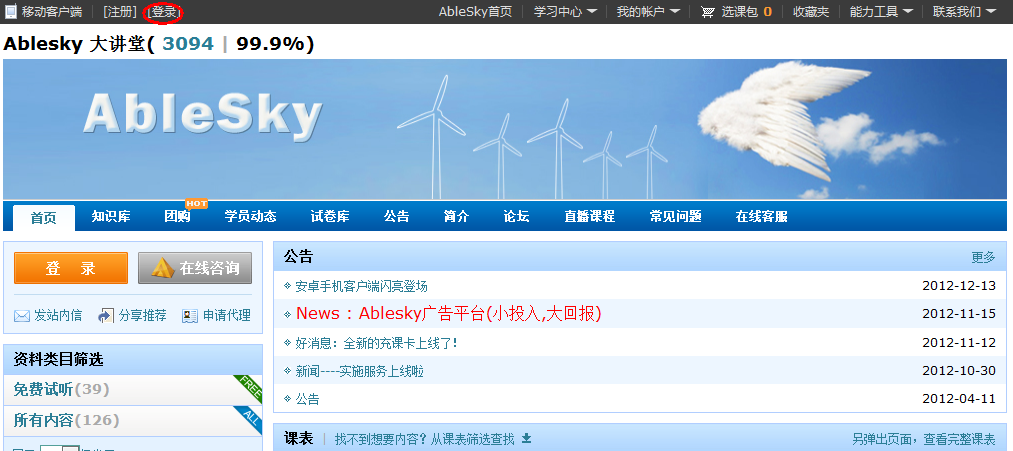Open announcement 新闻----实施服务上线啦
1013x451 pixels.
(x=359, y=371)
